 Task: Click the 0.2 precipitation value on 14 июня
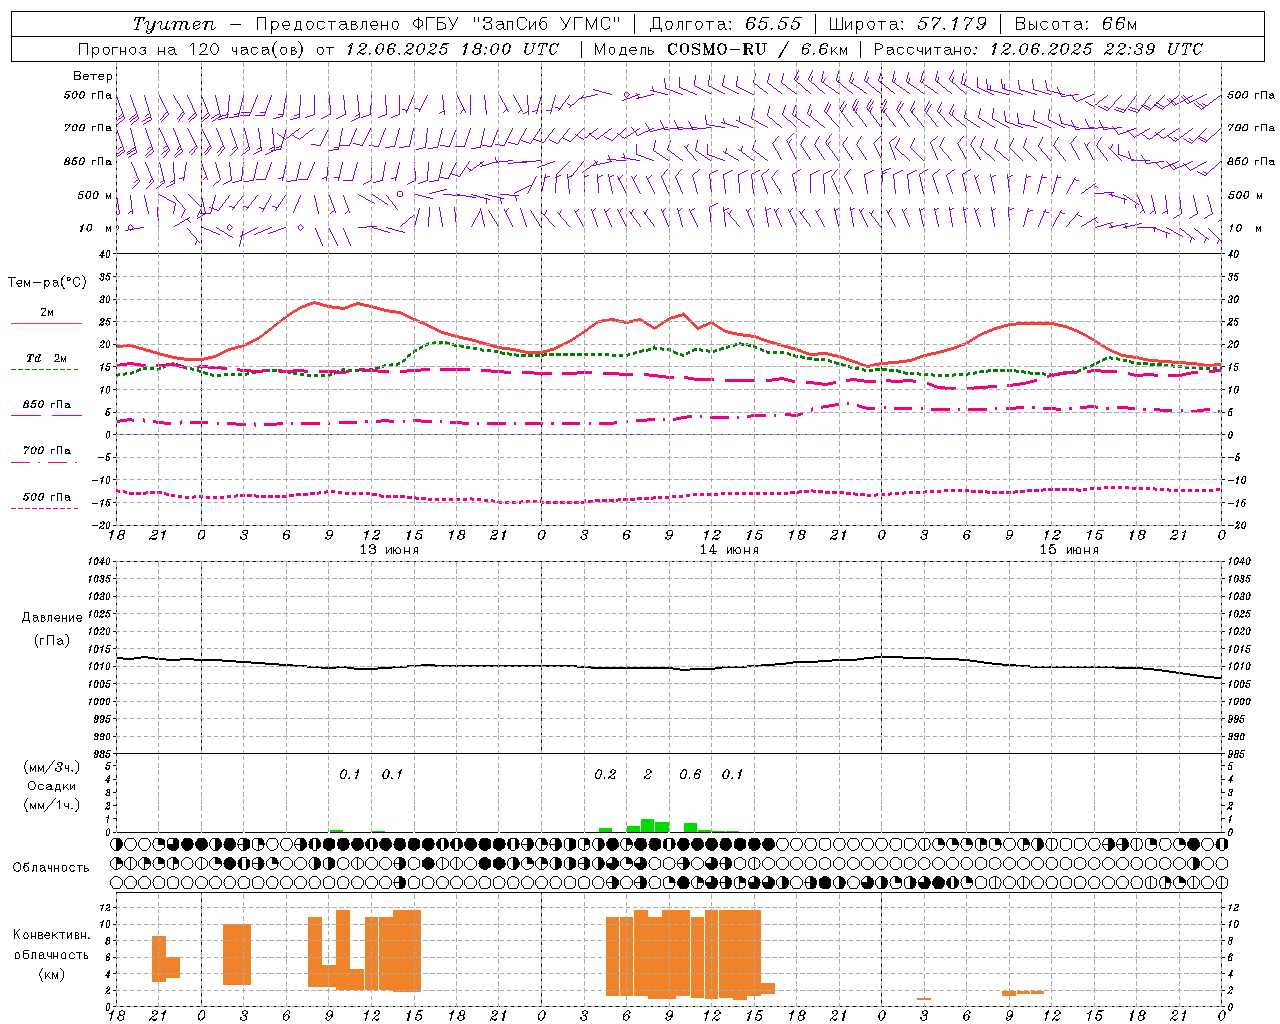pos(605,775)
